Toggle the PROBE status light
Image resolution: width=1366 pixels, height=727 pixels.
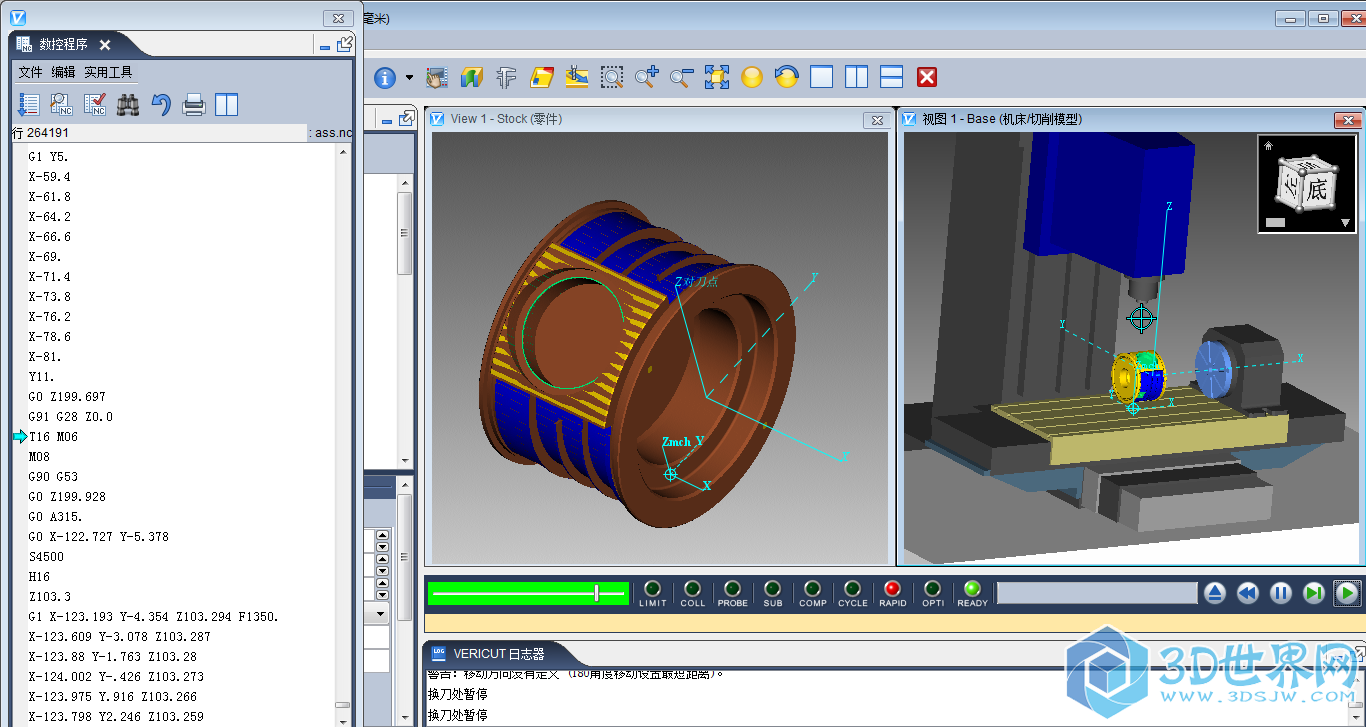(733, 589)
